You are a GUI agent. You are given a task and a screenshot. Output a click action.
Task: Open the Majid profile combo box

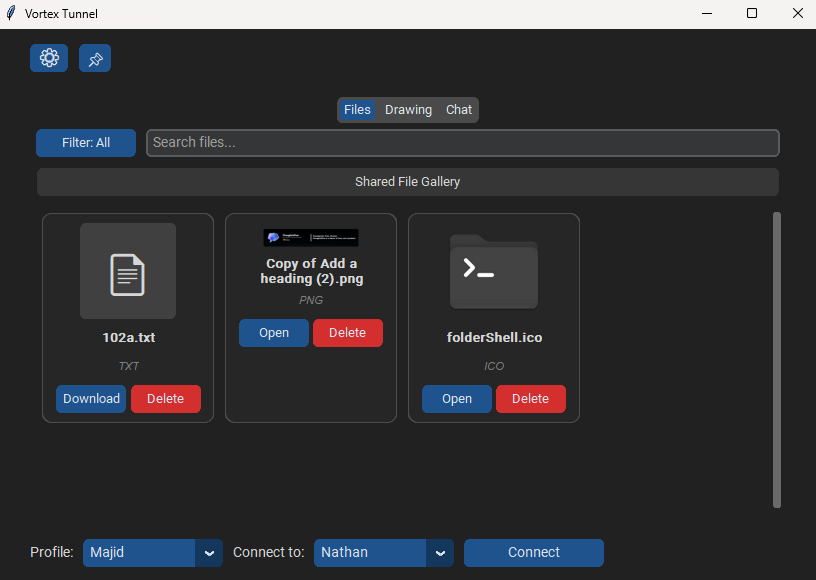[x=139, y=553]
